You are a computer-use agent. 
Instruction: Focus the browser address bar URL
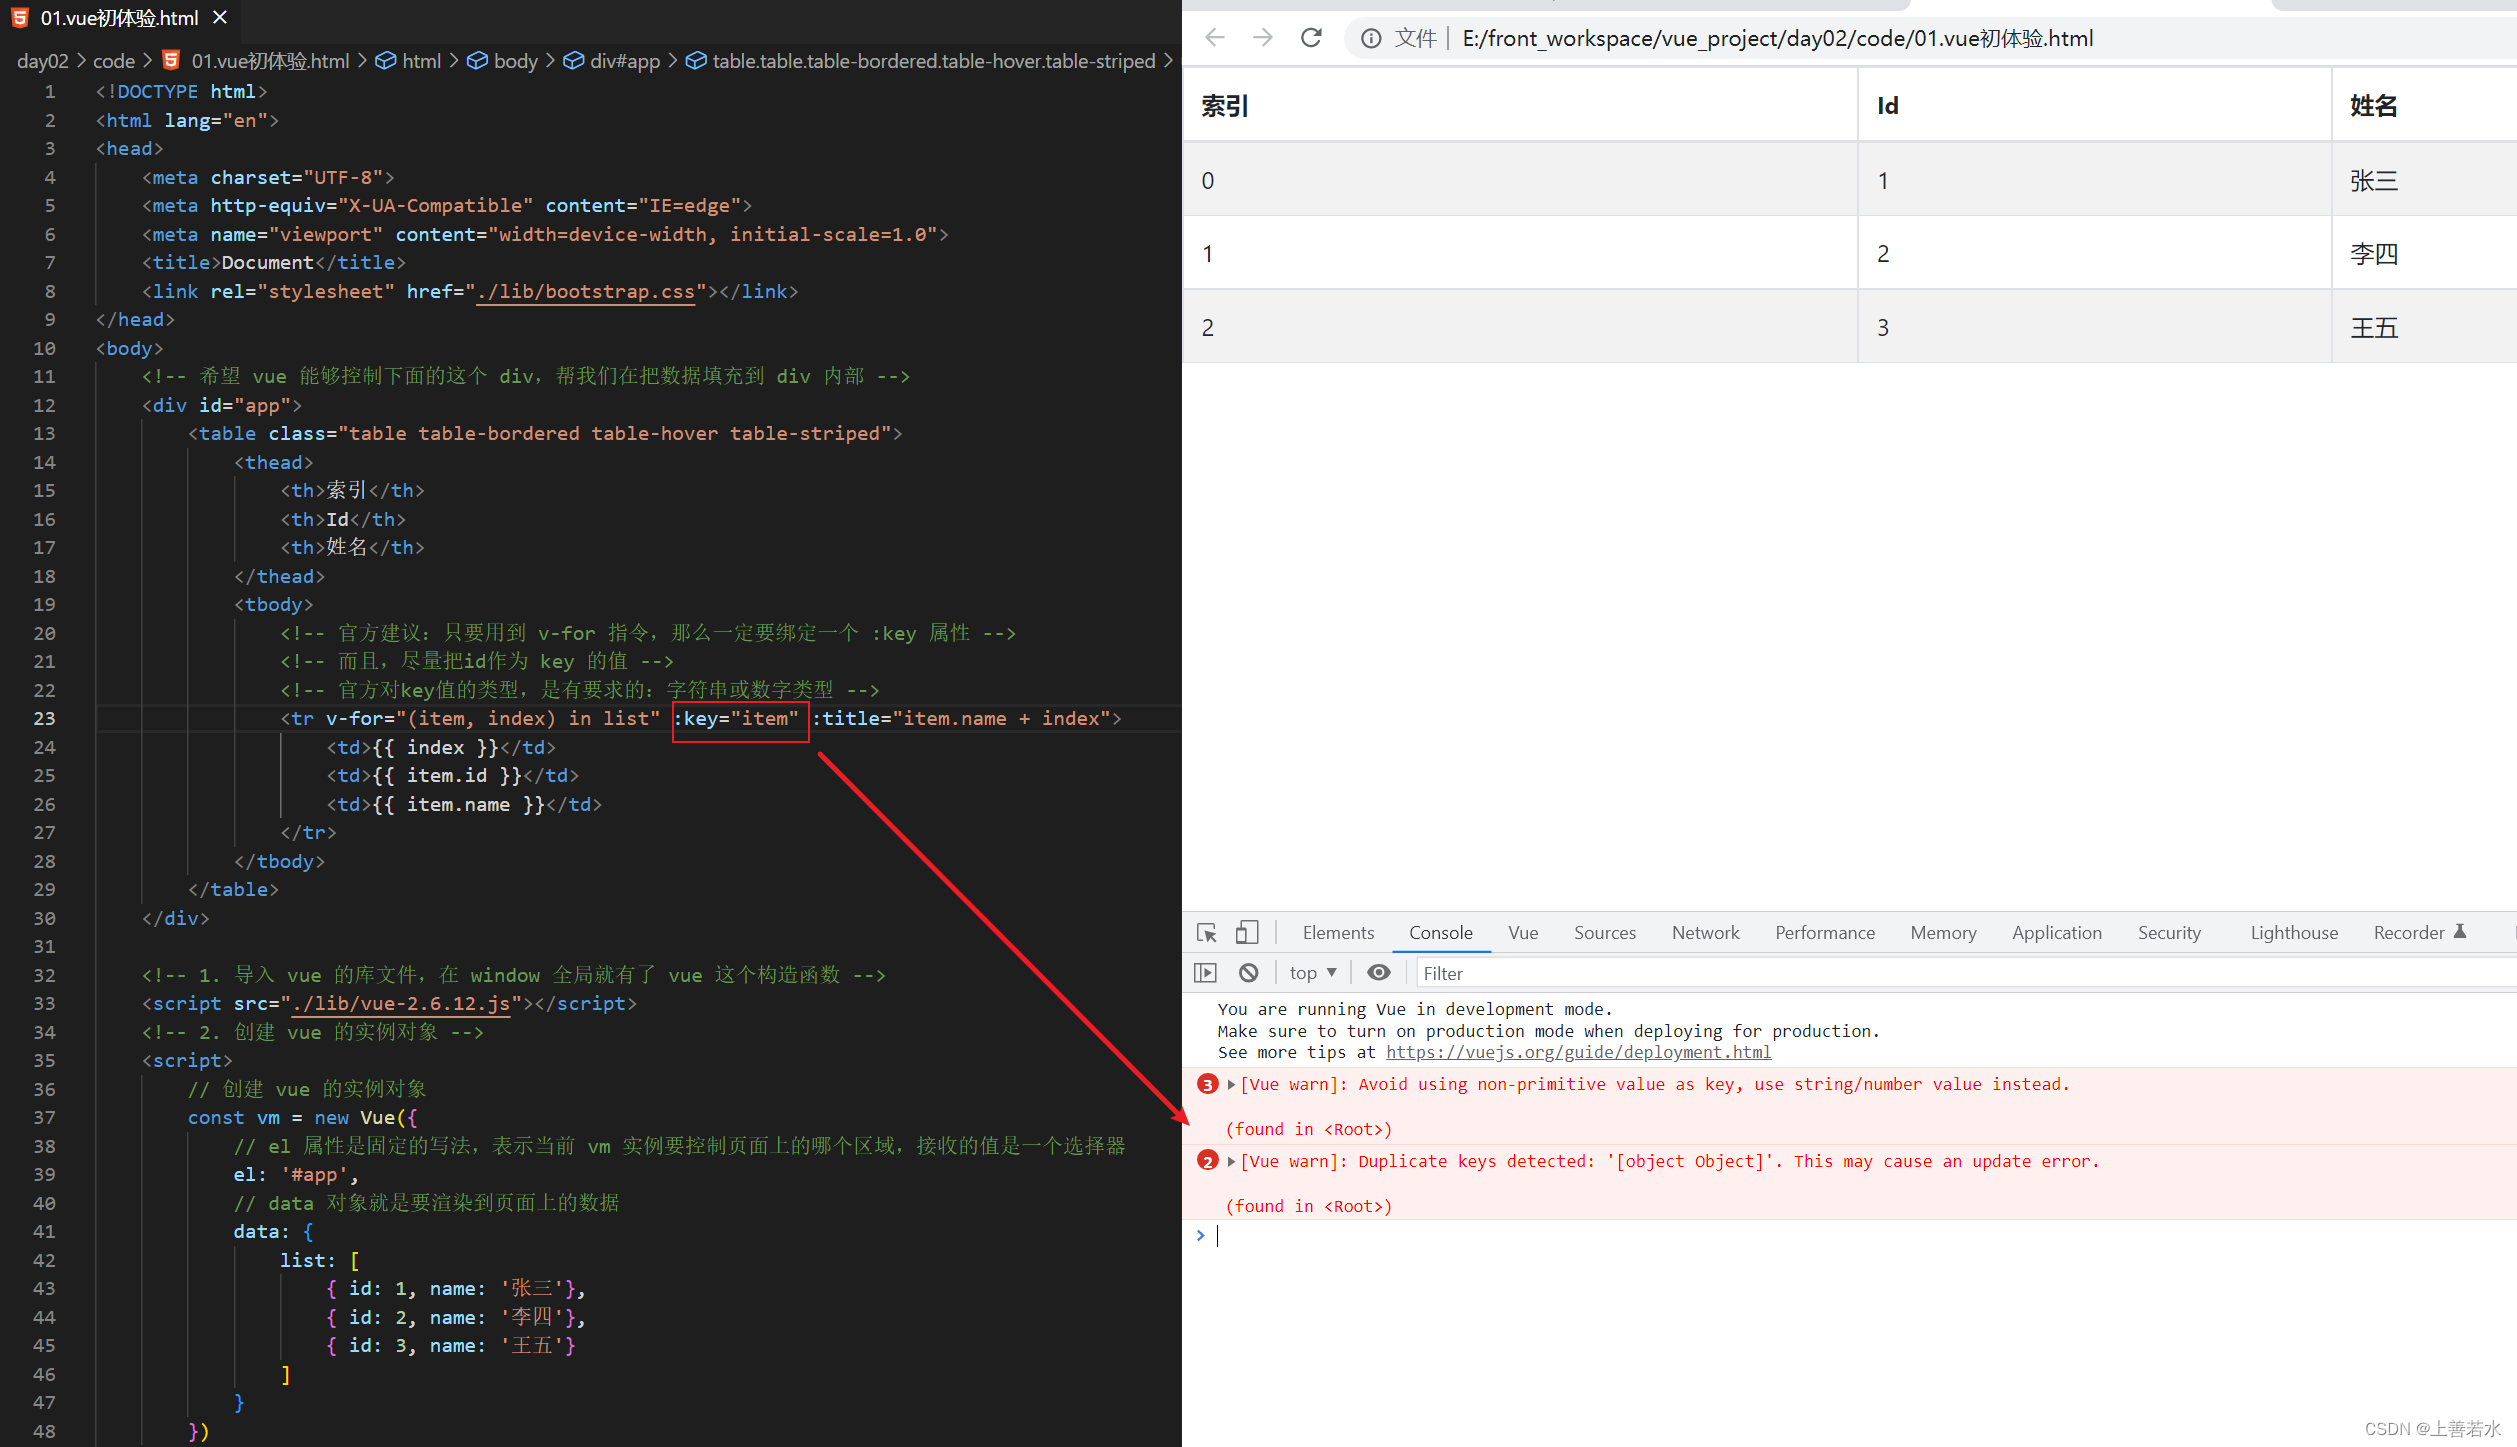coord(1777,38)
